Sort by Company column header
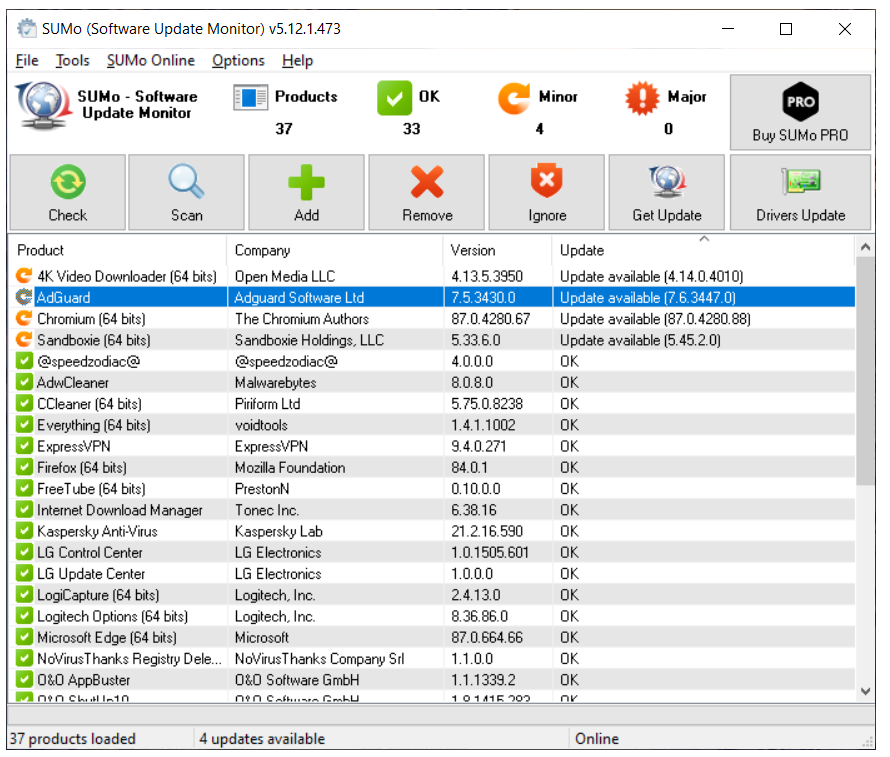The image size is (890, 757). tap(335, 250)
